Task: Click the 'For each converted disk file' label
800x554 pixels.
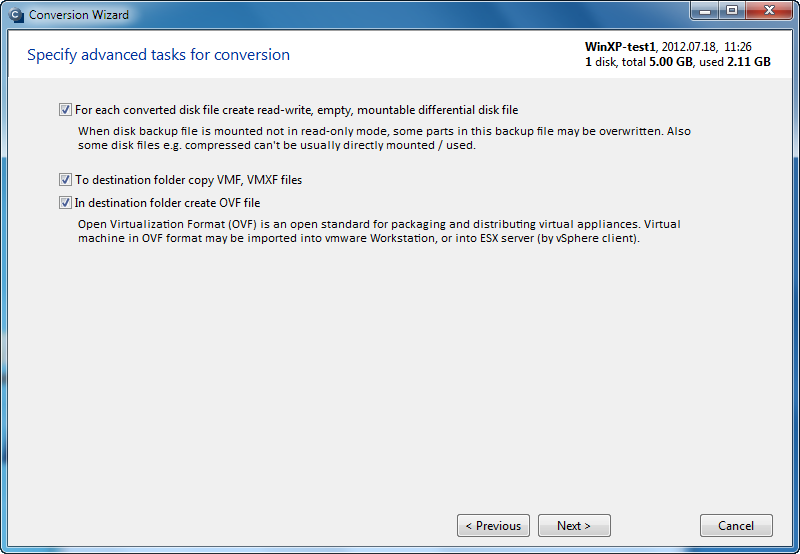Action: coord(296,110)
